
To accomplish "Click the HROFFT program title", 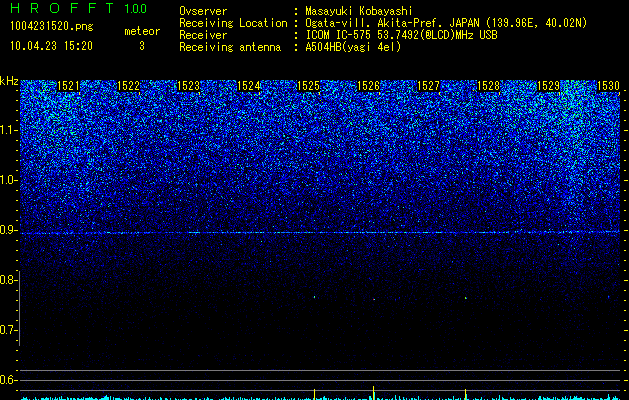I will pos(63,8).
